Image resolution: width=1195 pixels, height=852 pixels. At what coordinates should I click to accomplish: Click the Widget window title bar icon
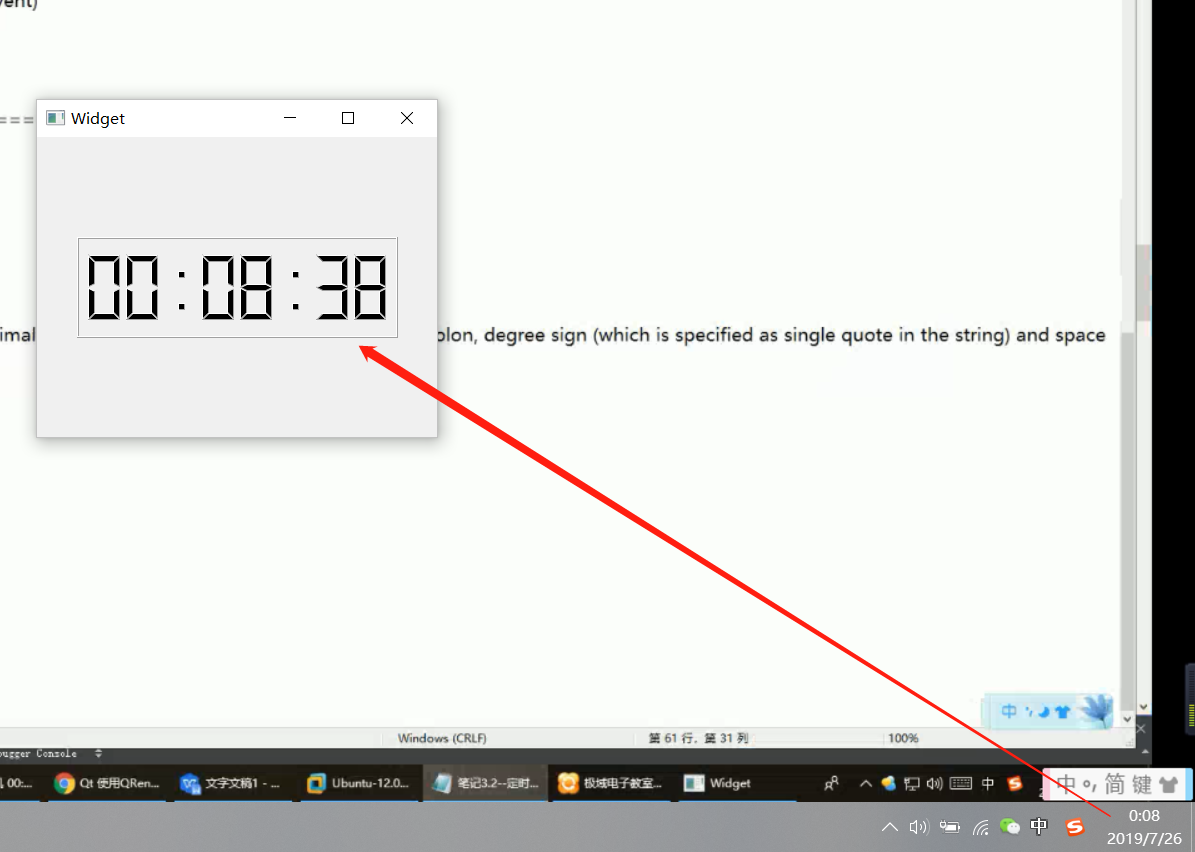click(x=55, y=118)
